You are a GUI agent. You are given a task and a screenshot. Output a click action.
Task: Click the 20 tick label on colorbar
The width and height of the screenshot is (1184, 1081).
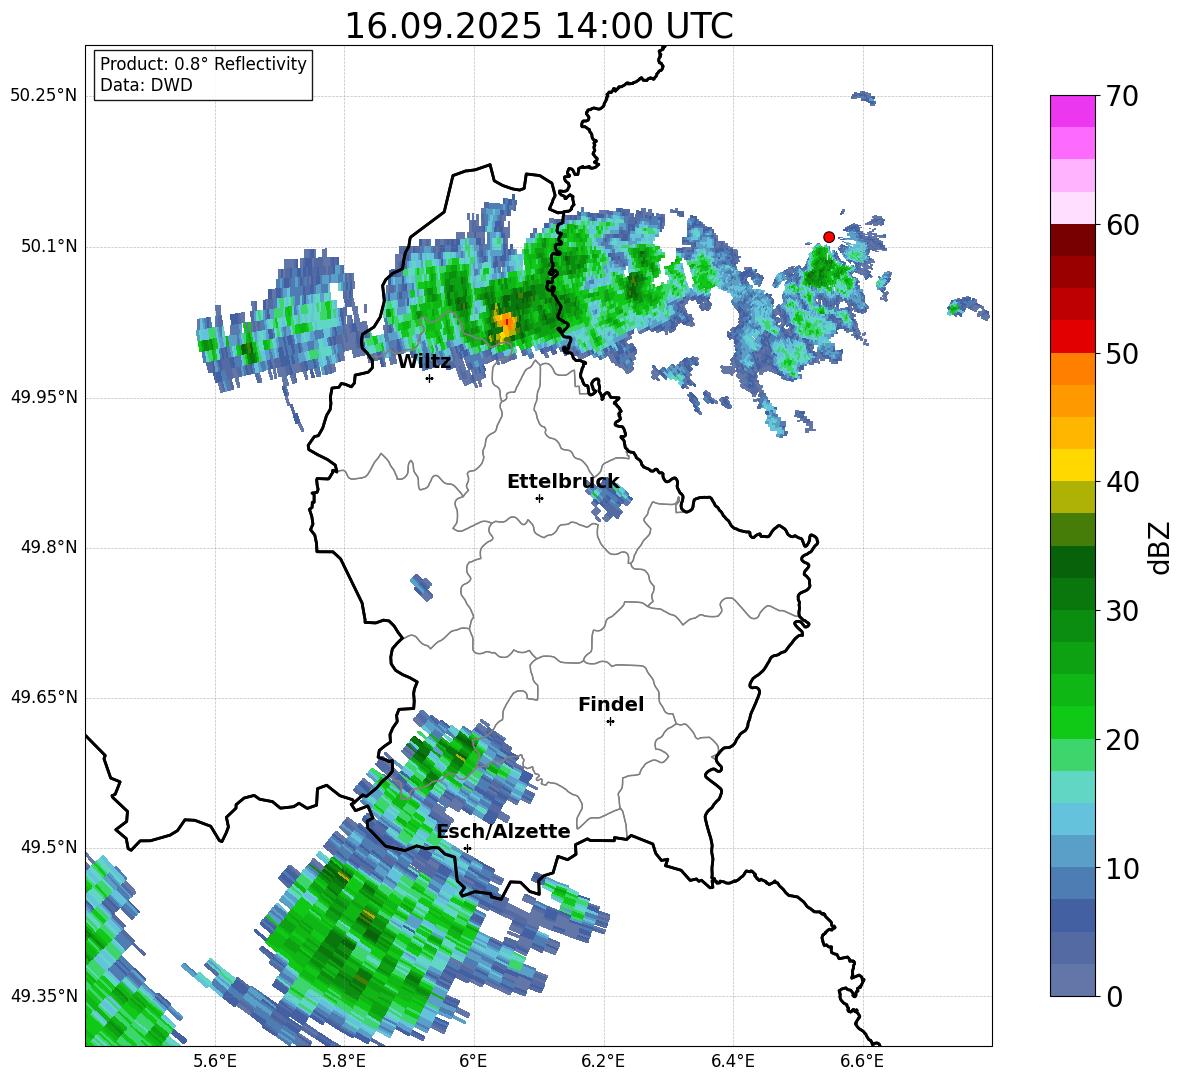1121,739
